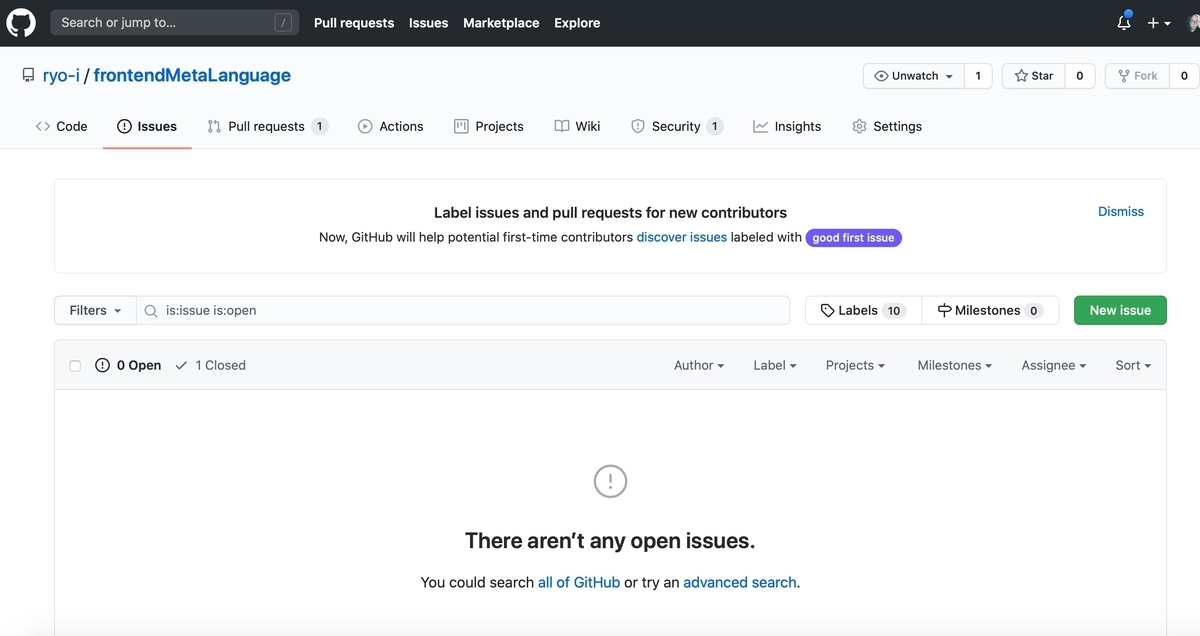Viewport: 1200px width, 636px height.
Task: Select the Issues repository tab
Action: tap(147, 126)
